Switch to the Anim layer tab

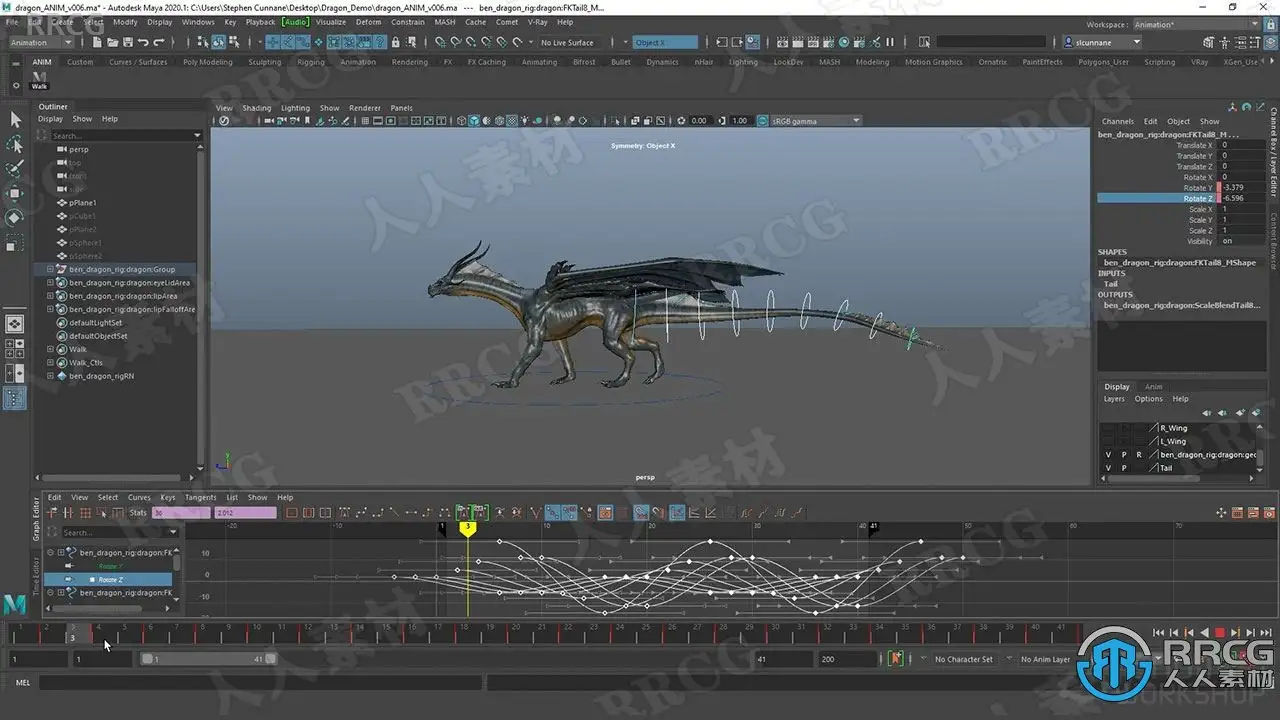pos(1153,387)
